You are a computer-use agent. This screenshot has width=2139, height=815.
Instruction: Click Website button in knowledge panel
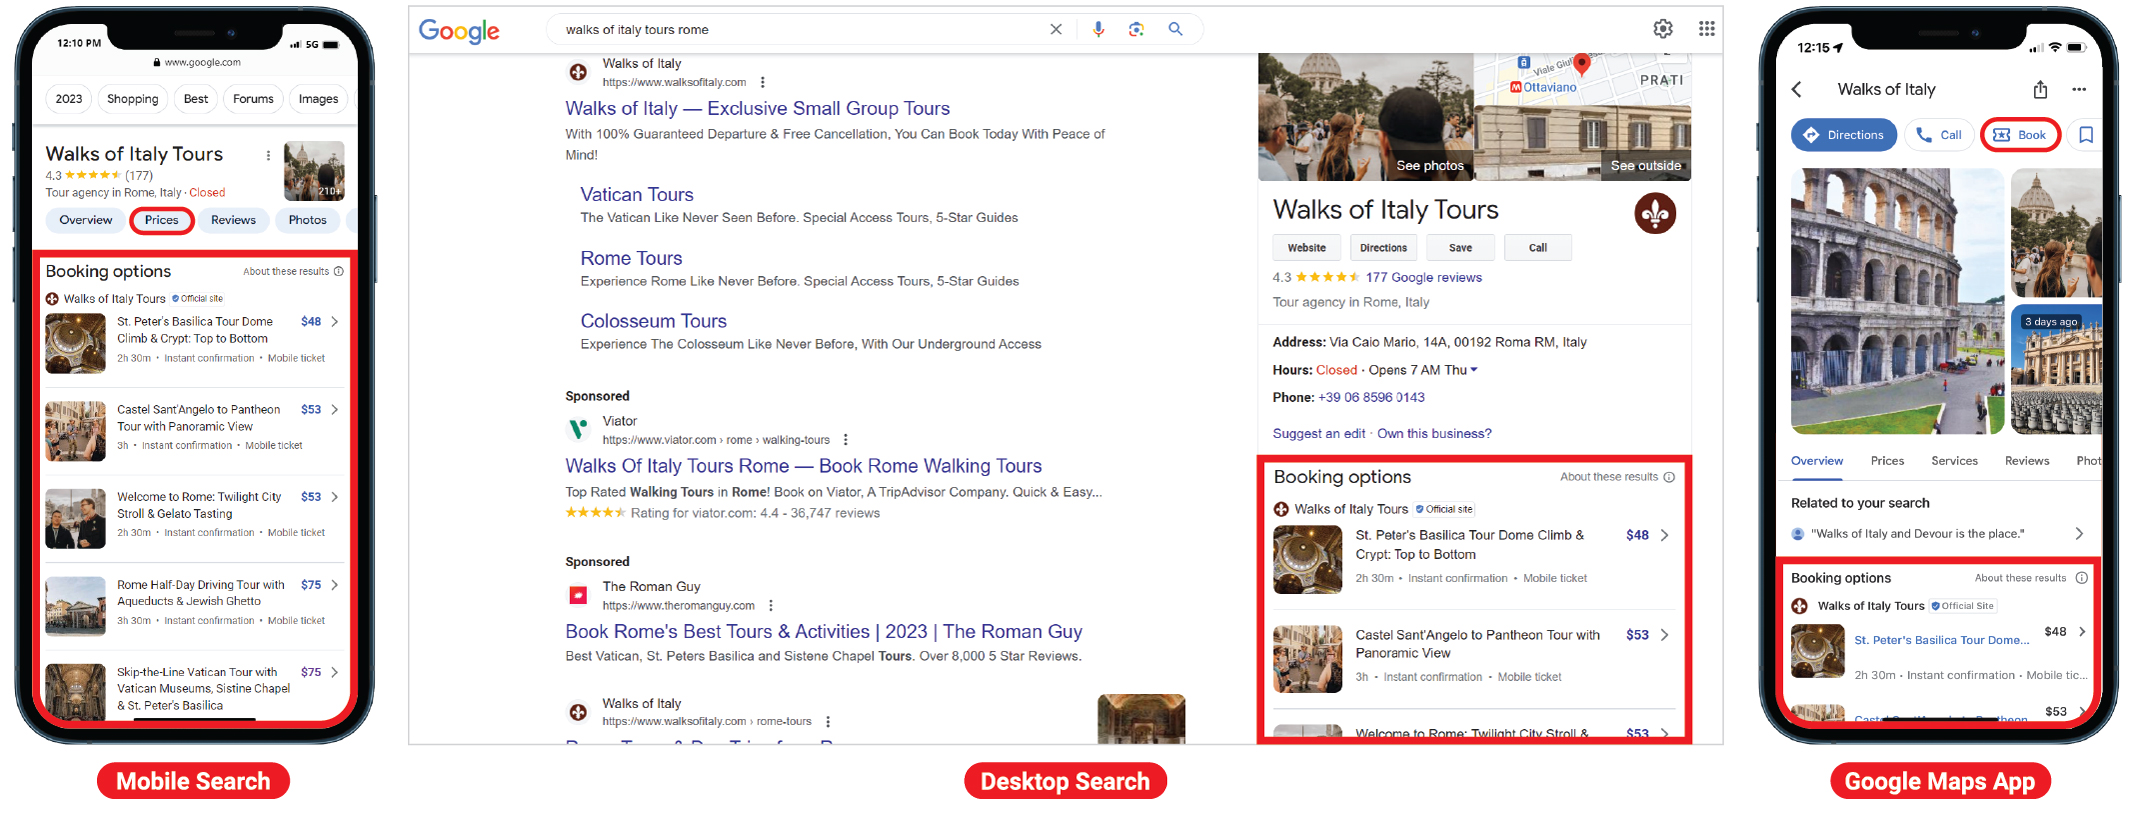click(x=1306, y=248)
